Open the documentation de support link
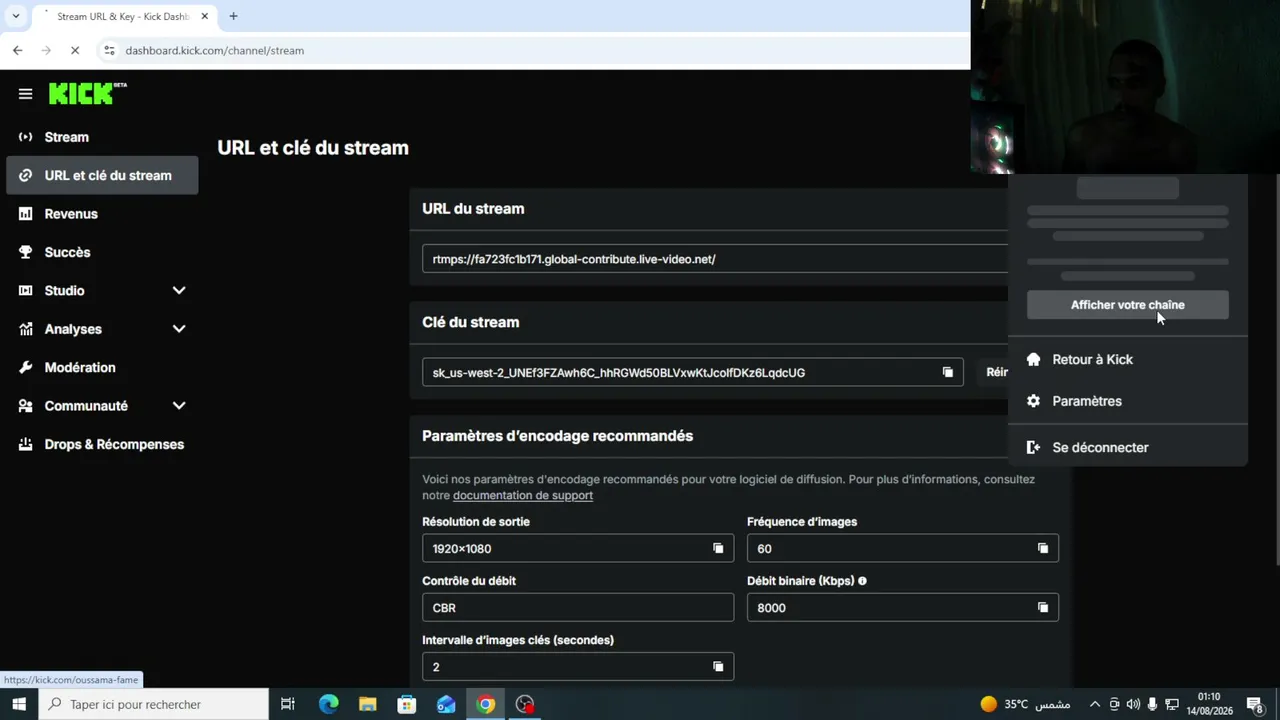The image size is (1280, 720). coord(523,496)
